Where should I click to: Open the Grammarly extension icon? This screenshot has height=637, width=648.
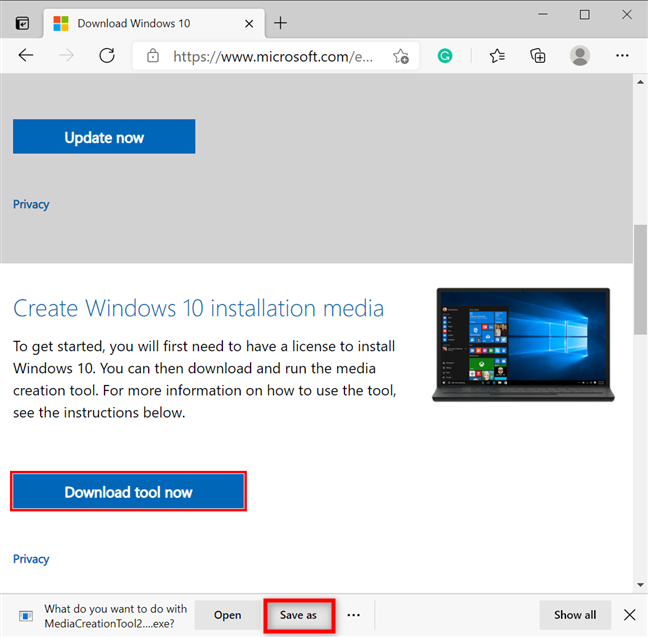coord(445,55)
